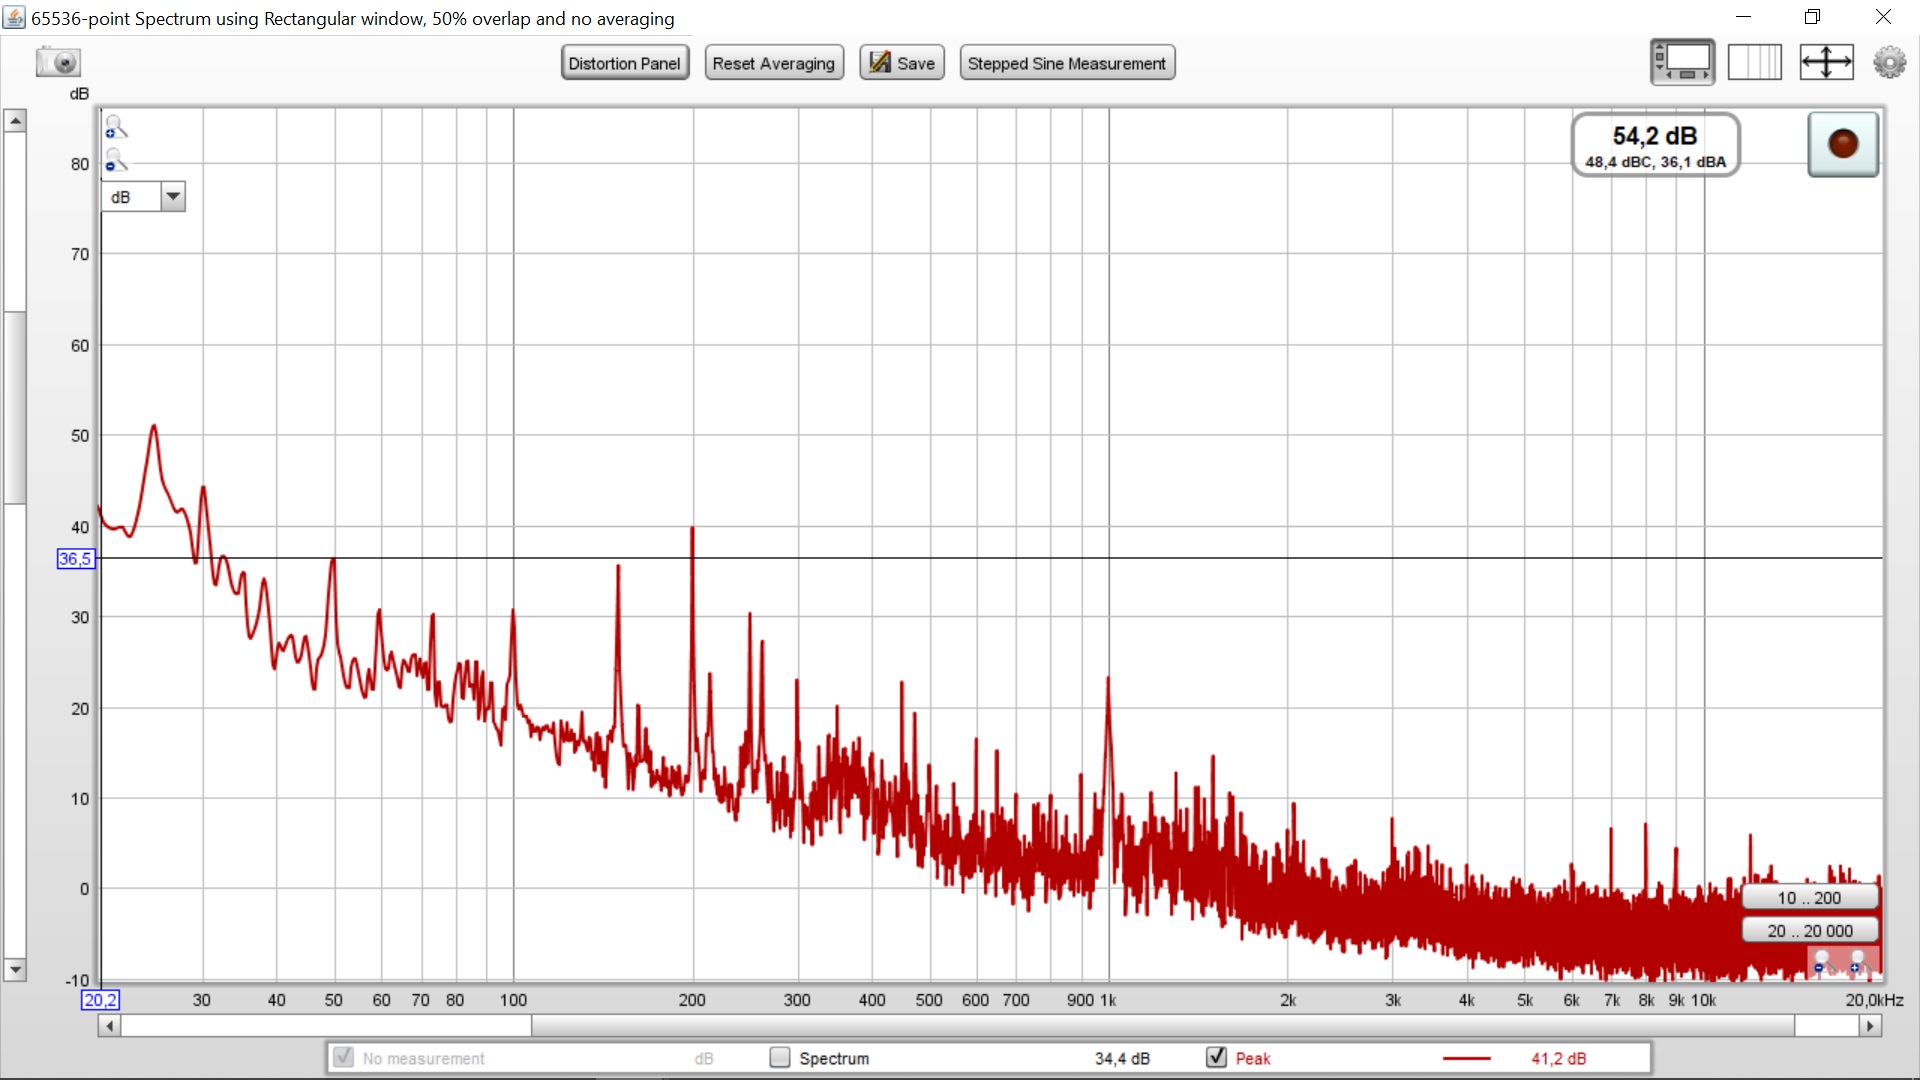Click the horizontal scrollbar right arrow
This screenshot has width=1920, height=1080.
click(1870, 1026)
